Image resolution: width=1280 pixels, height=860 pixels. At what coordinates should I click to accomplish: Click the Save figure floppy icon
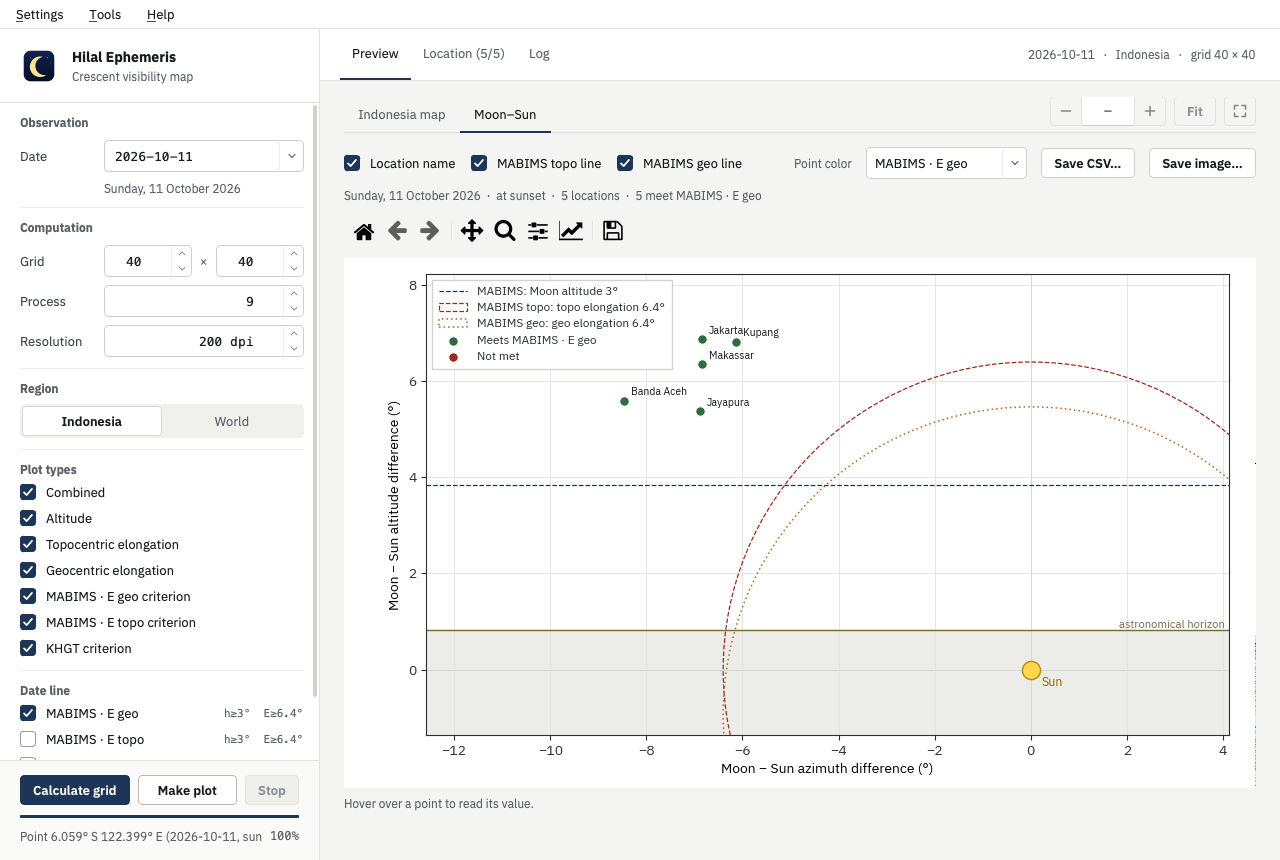613,231
